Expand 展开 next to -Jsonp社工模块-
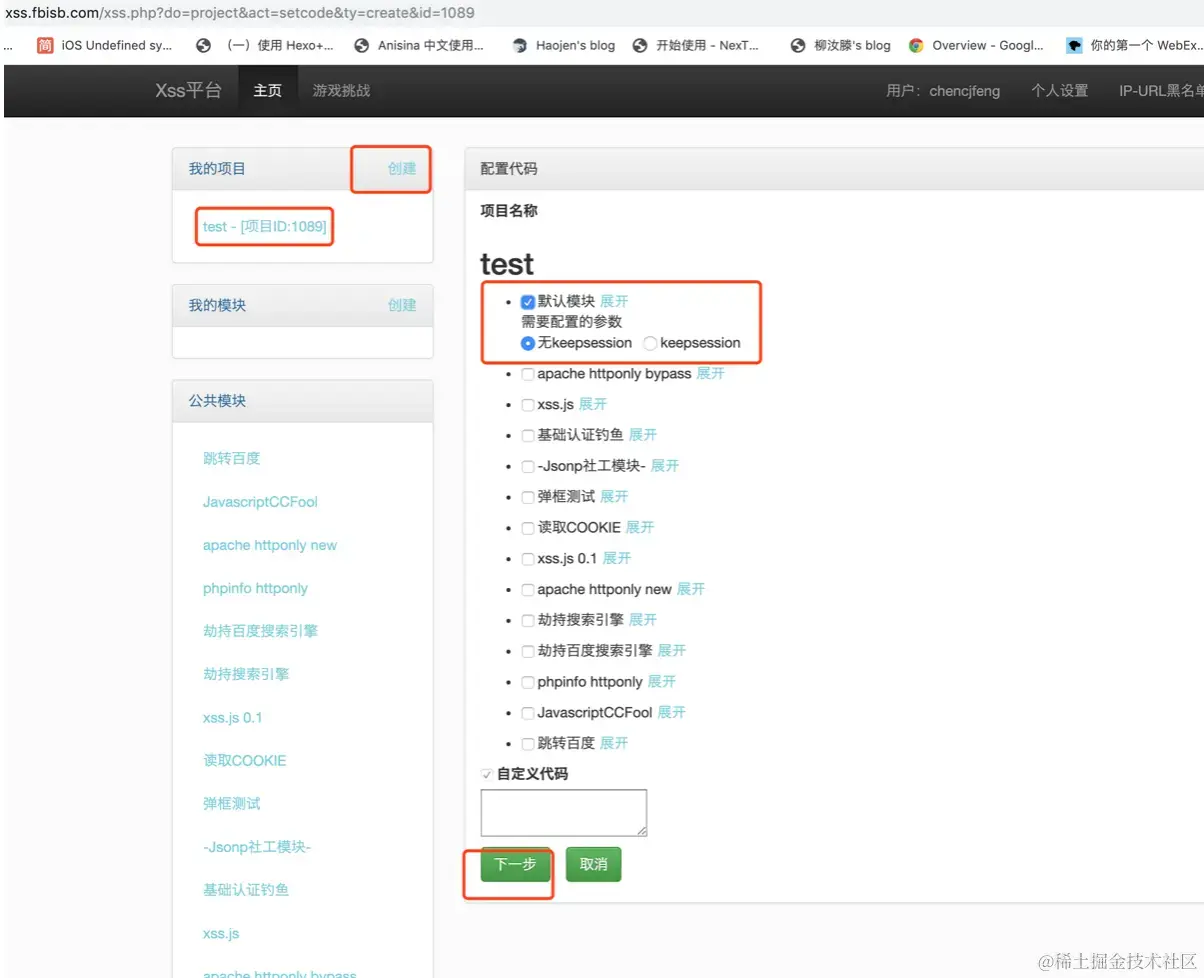The image size is (1204, 978). click(665, 466)
